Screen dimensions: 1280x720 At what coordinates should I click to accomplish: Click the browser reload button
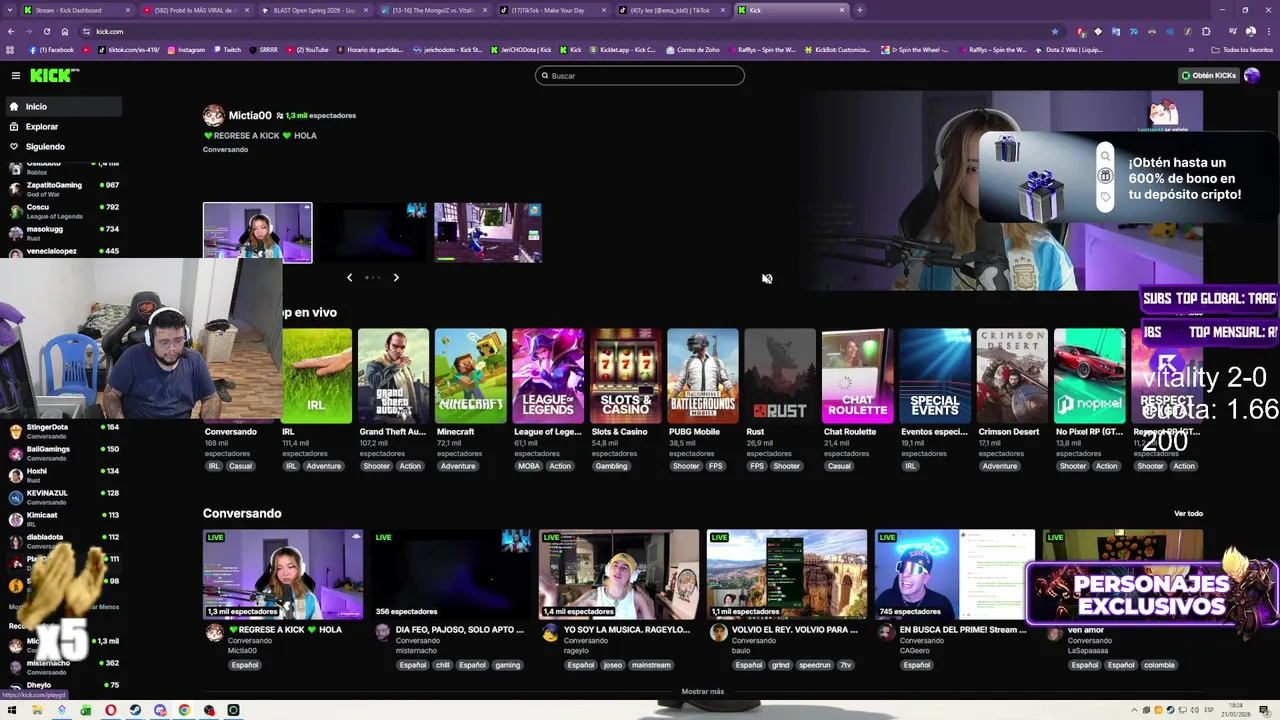pyautogui.click(x=46, y=31)
